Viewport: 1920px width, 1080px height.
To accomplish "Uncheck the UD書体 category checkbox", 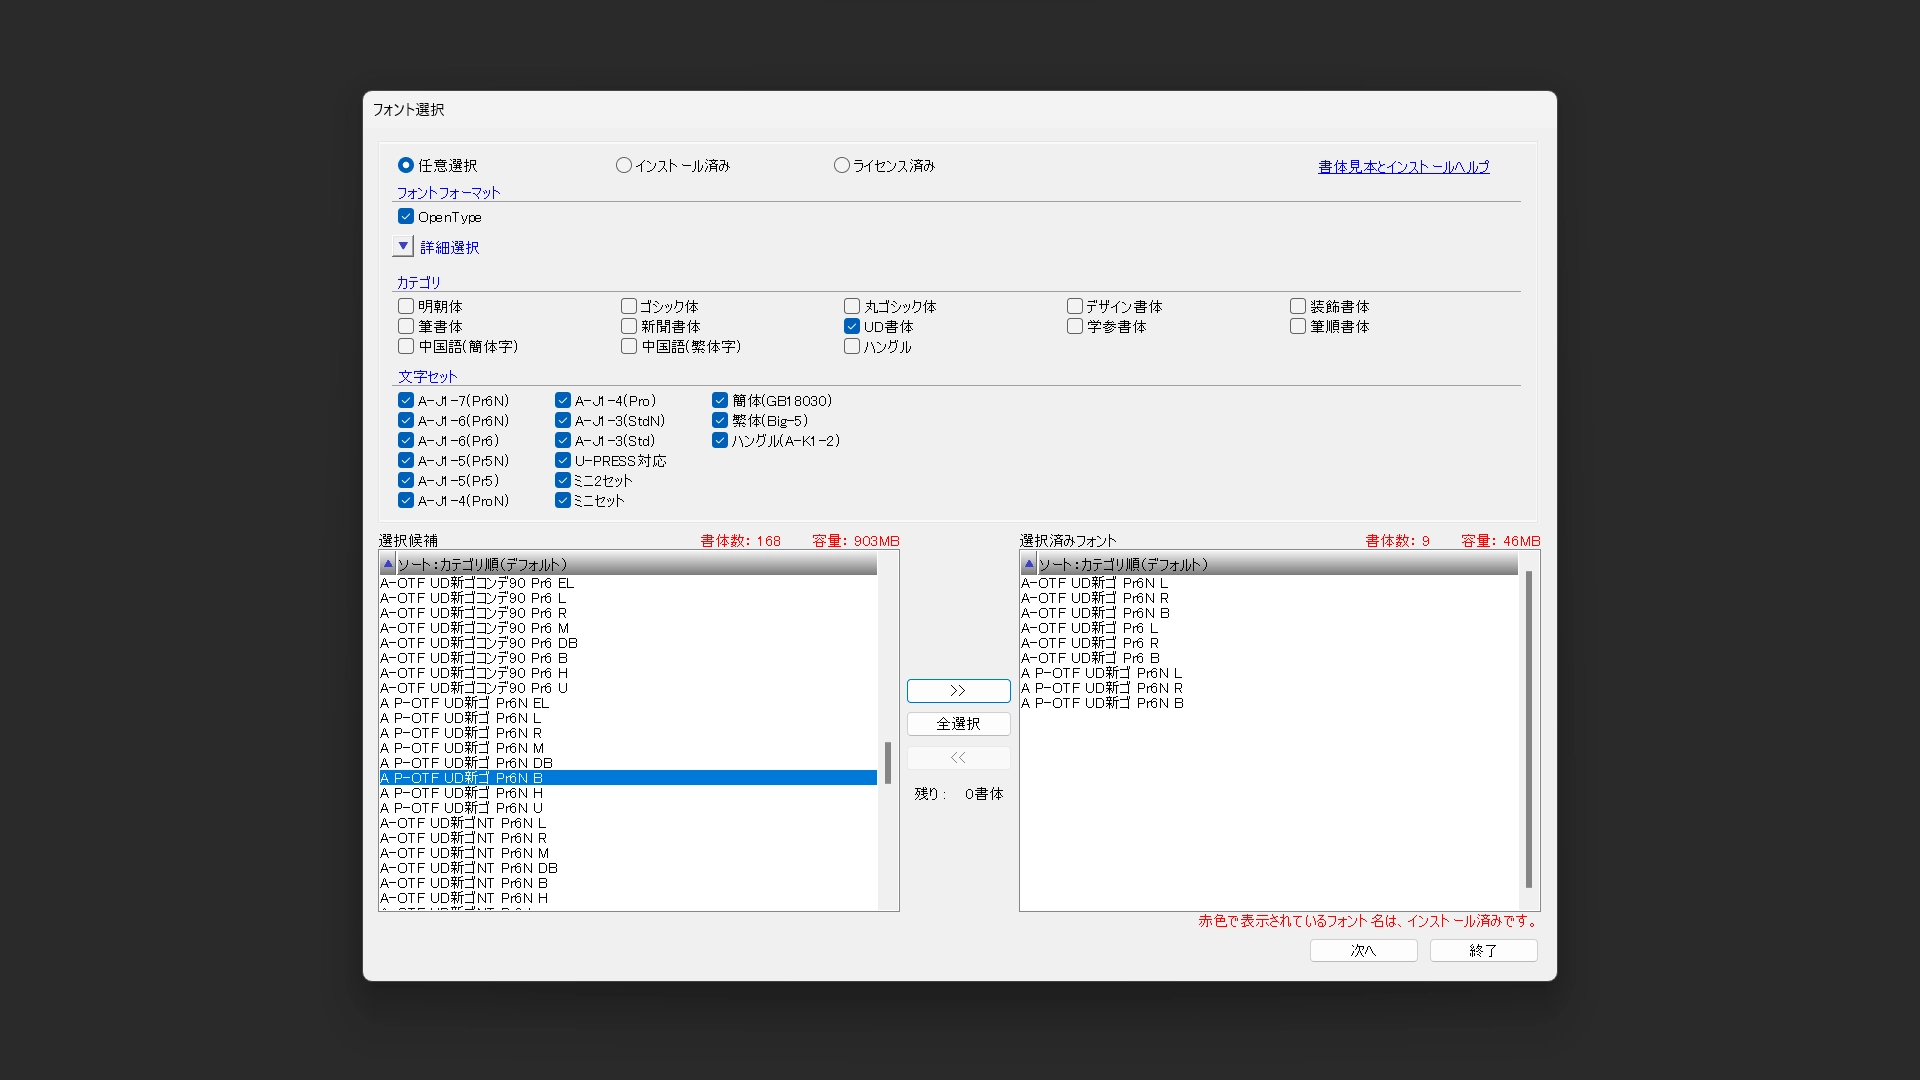I will pyautogui.click(x=852, y=327).
